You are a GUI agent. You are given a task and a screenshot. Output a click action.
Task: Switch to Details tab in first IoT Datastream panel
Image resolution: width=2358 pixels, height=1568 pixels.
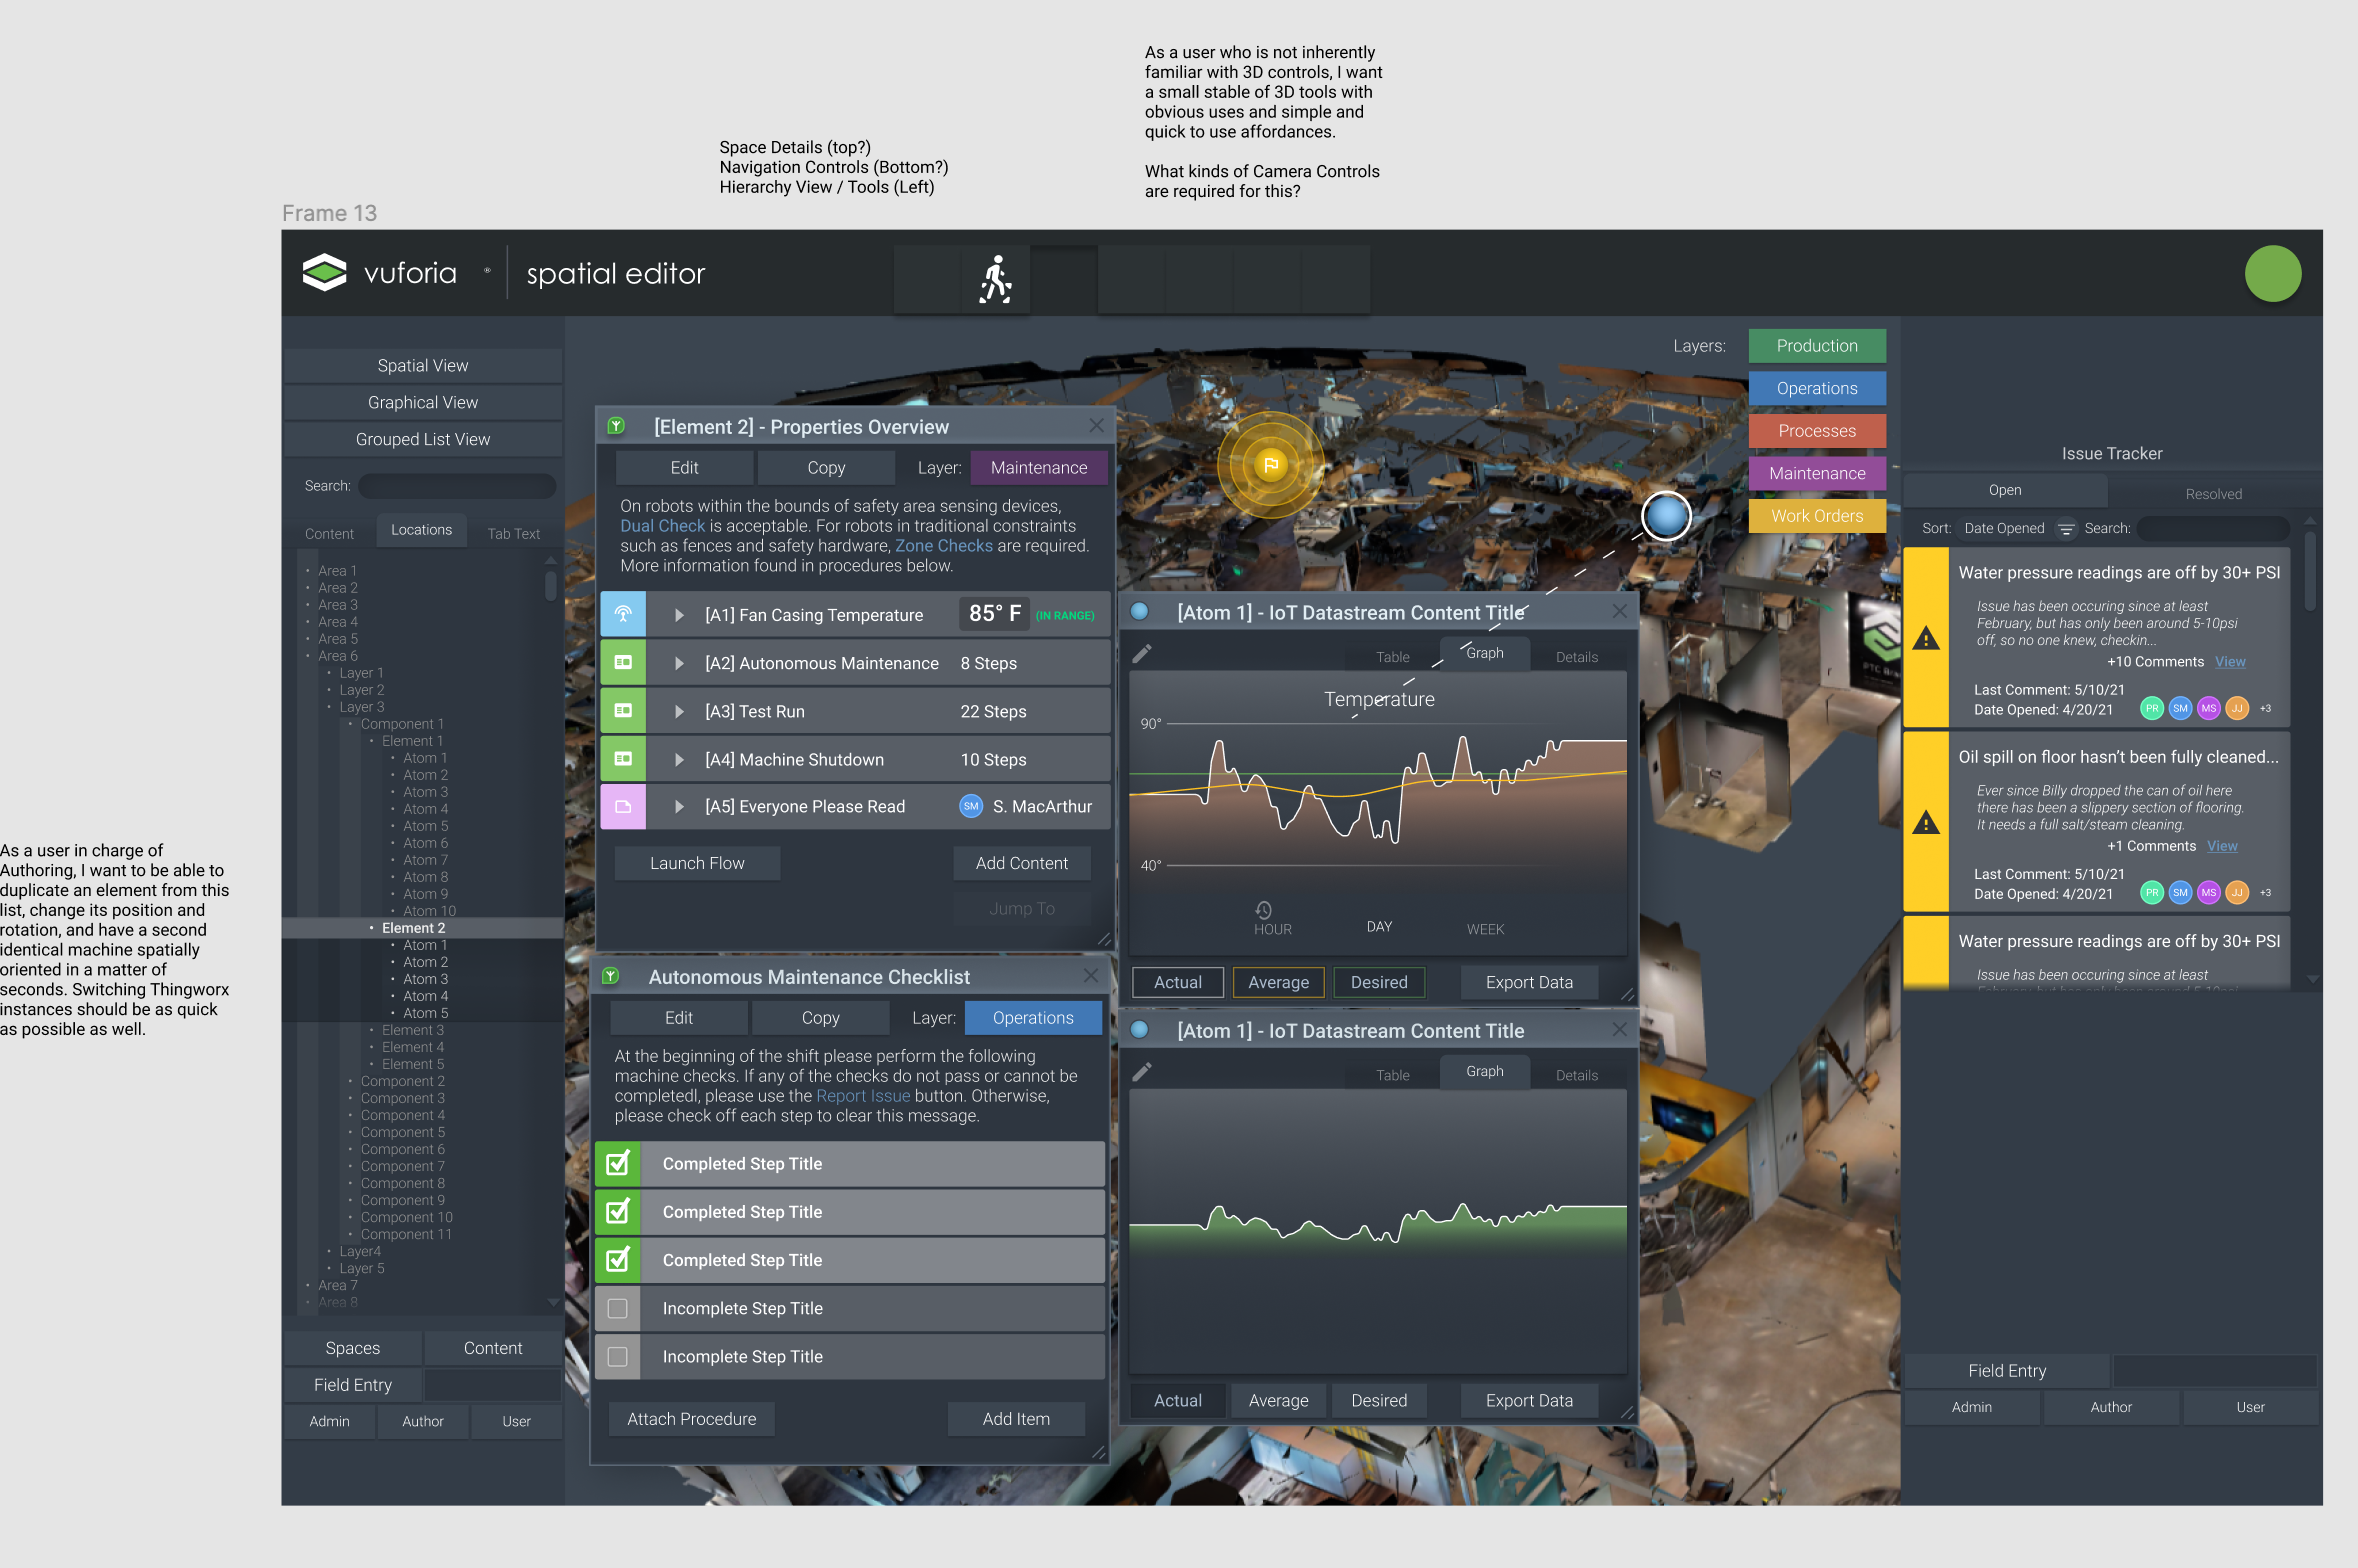[1576, 657]
